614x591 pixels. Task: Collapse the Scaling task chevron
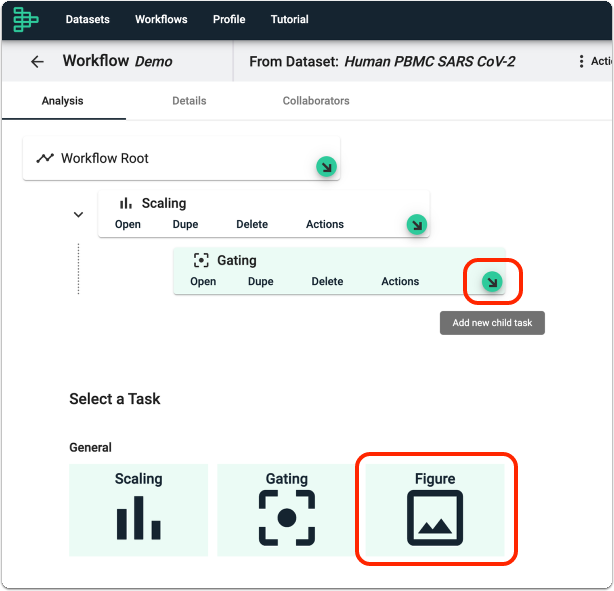78,215
